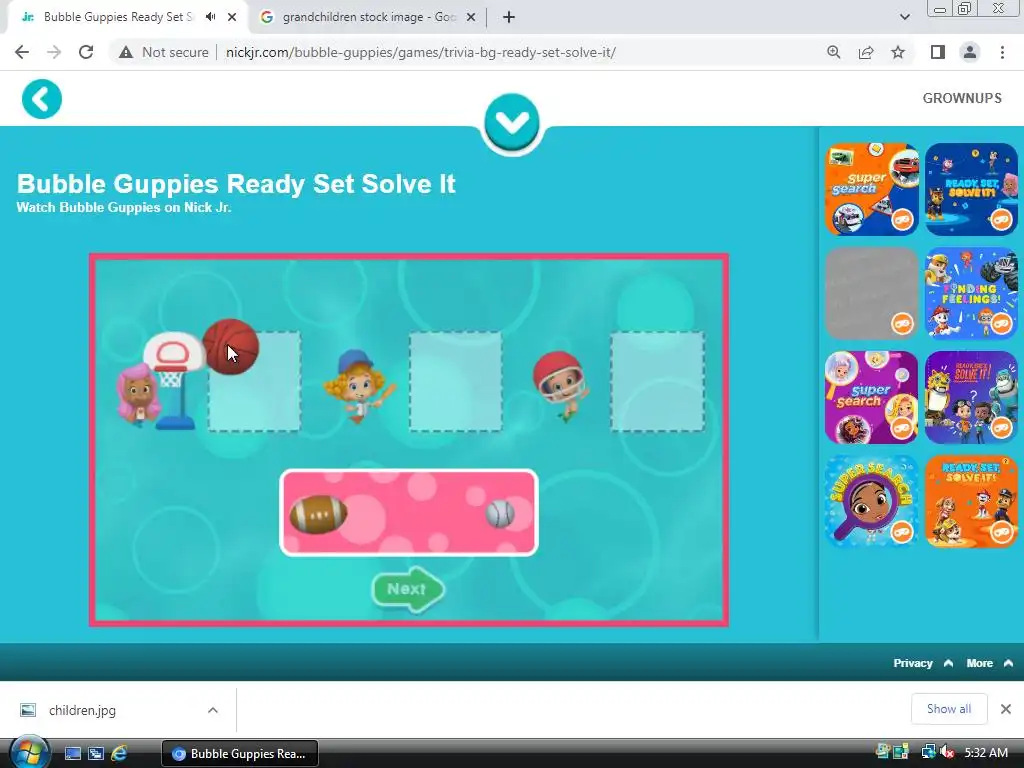
Task: Open the purple Super Search game tile
Action: pos(872,397)
